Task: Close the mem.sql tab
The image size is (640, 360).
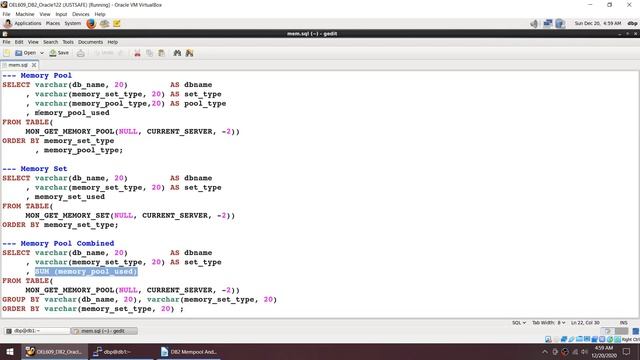Action: [x=34, y=65]
